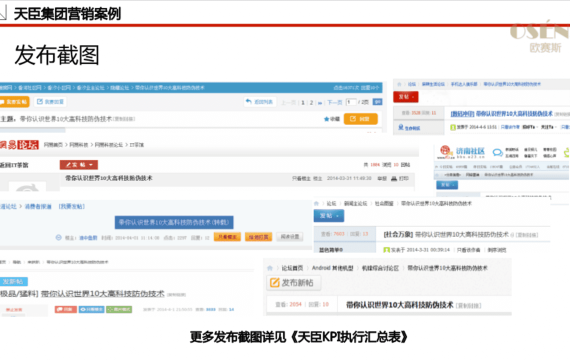The height and width of the screenshot is (360, 570).
Task: Click the green post icon before 发表于 2014-3-31
Action: 387,250
